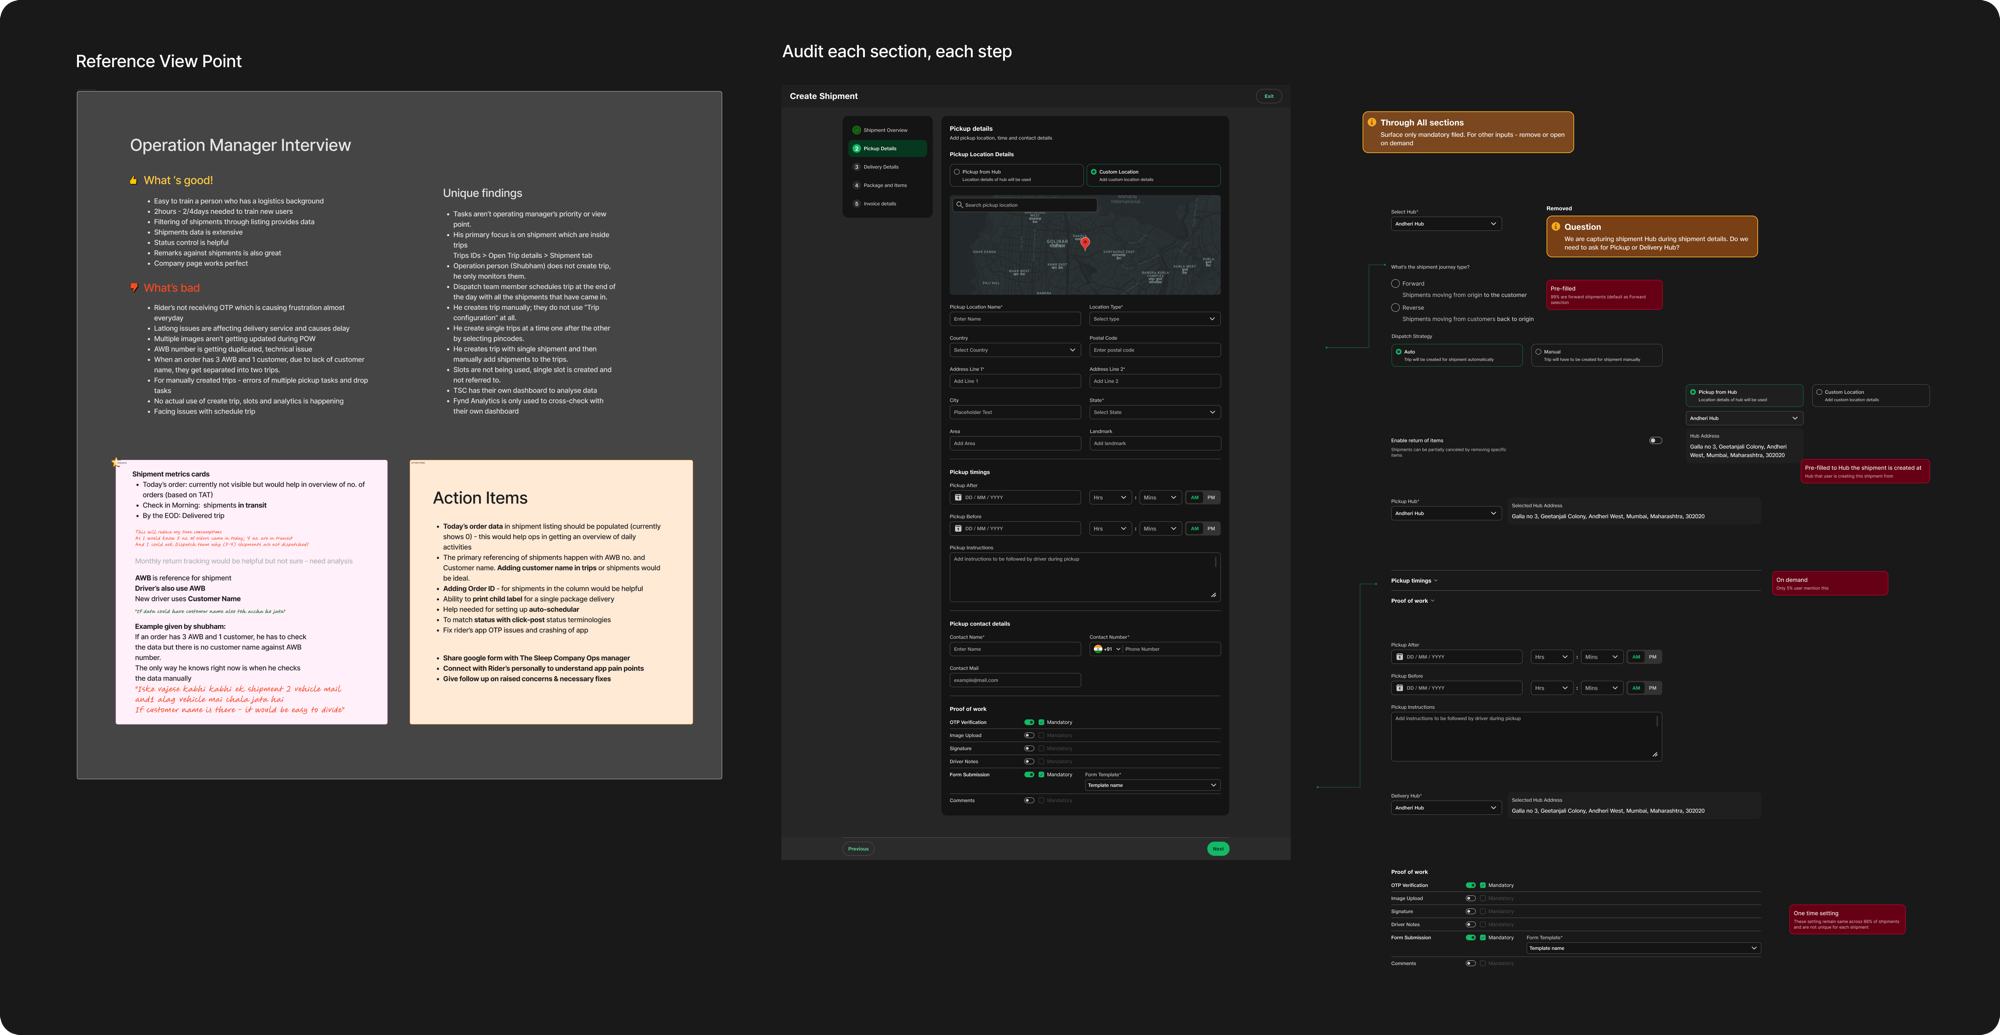Click the step 4 number badge for Package and Items
Image resolution: width=2000 pixels, height=1035 pixels.
click(x=857, y=185)
